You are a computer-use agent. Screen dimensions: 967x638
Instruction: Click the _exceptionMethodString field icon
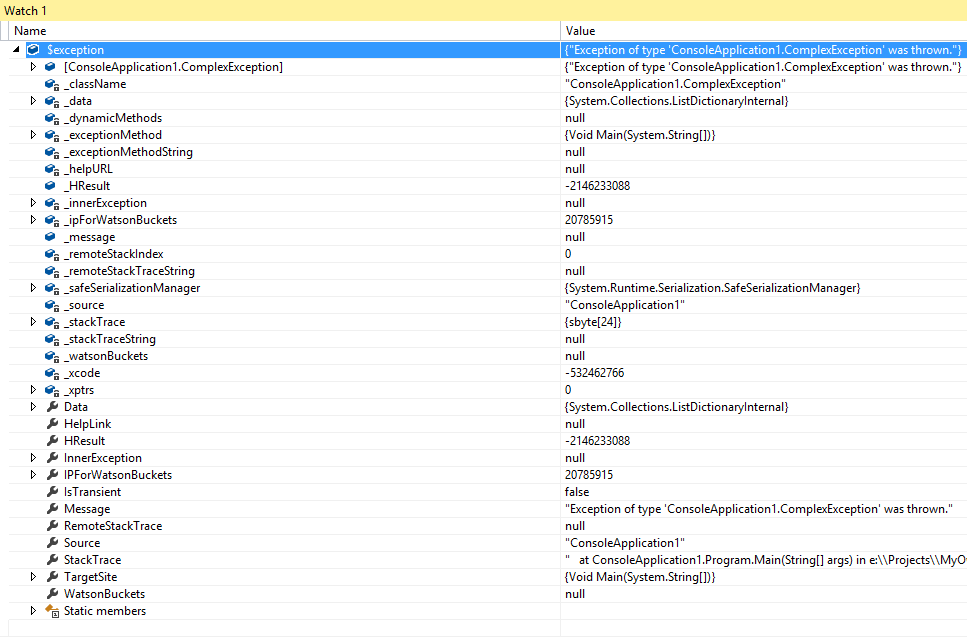[x=52, y=152]
